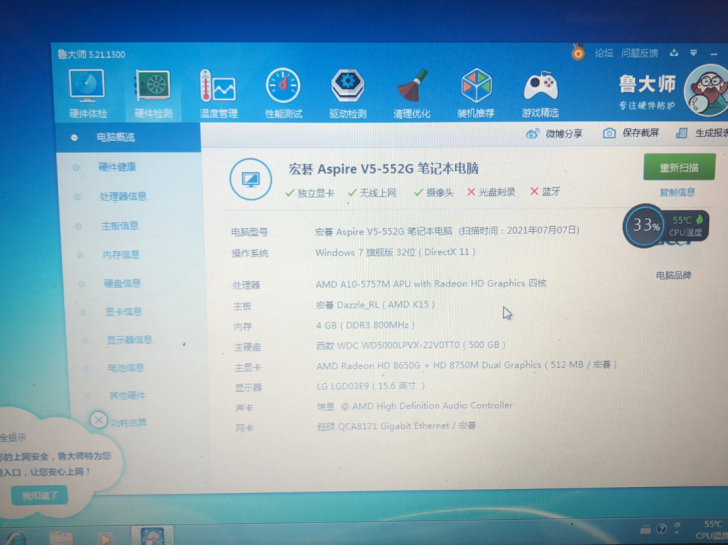Click the help icon in system tray
The height and width of the screenshot is (545, 728).
(x=662, y=529)
